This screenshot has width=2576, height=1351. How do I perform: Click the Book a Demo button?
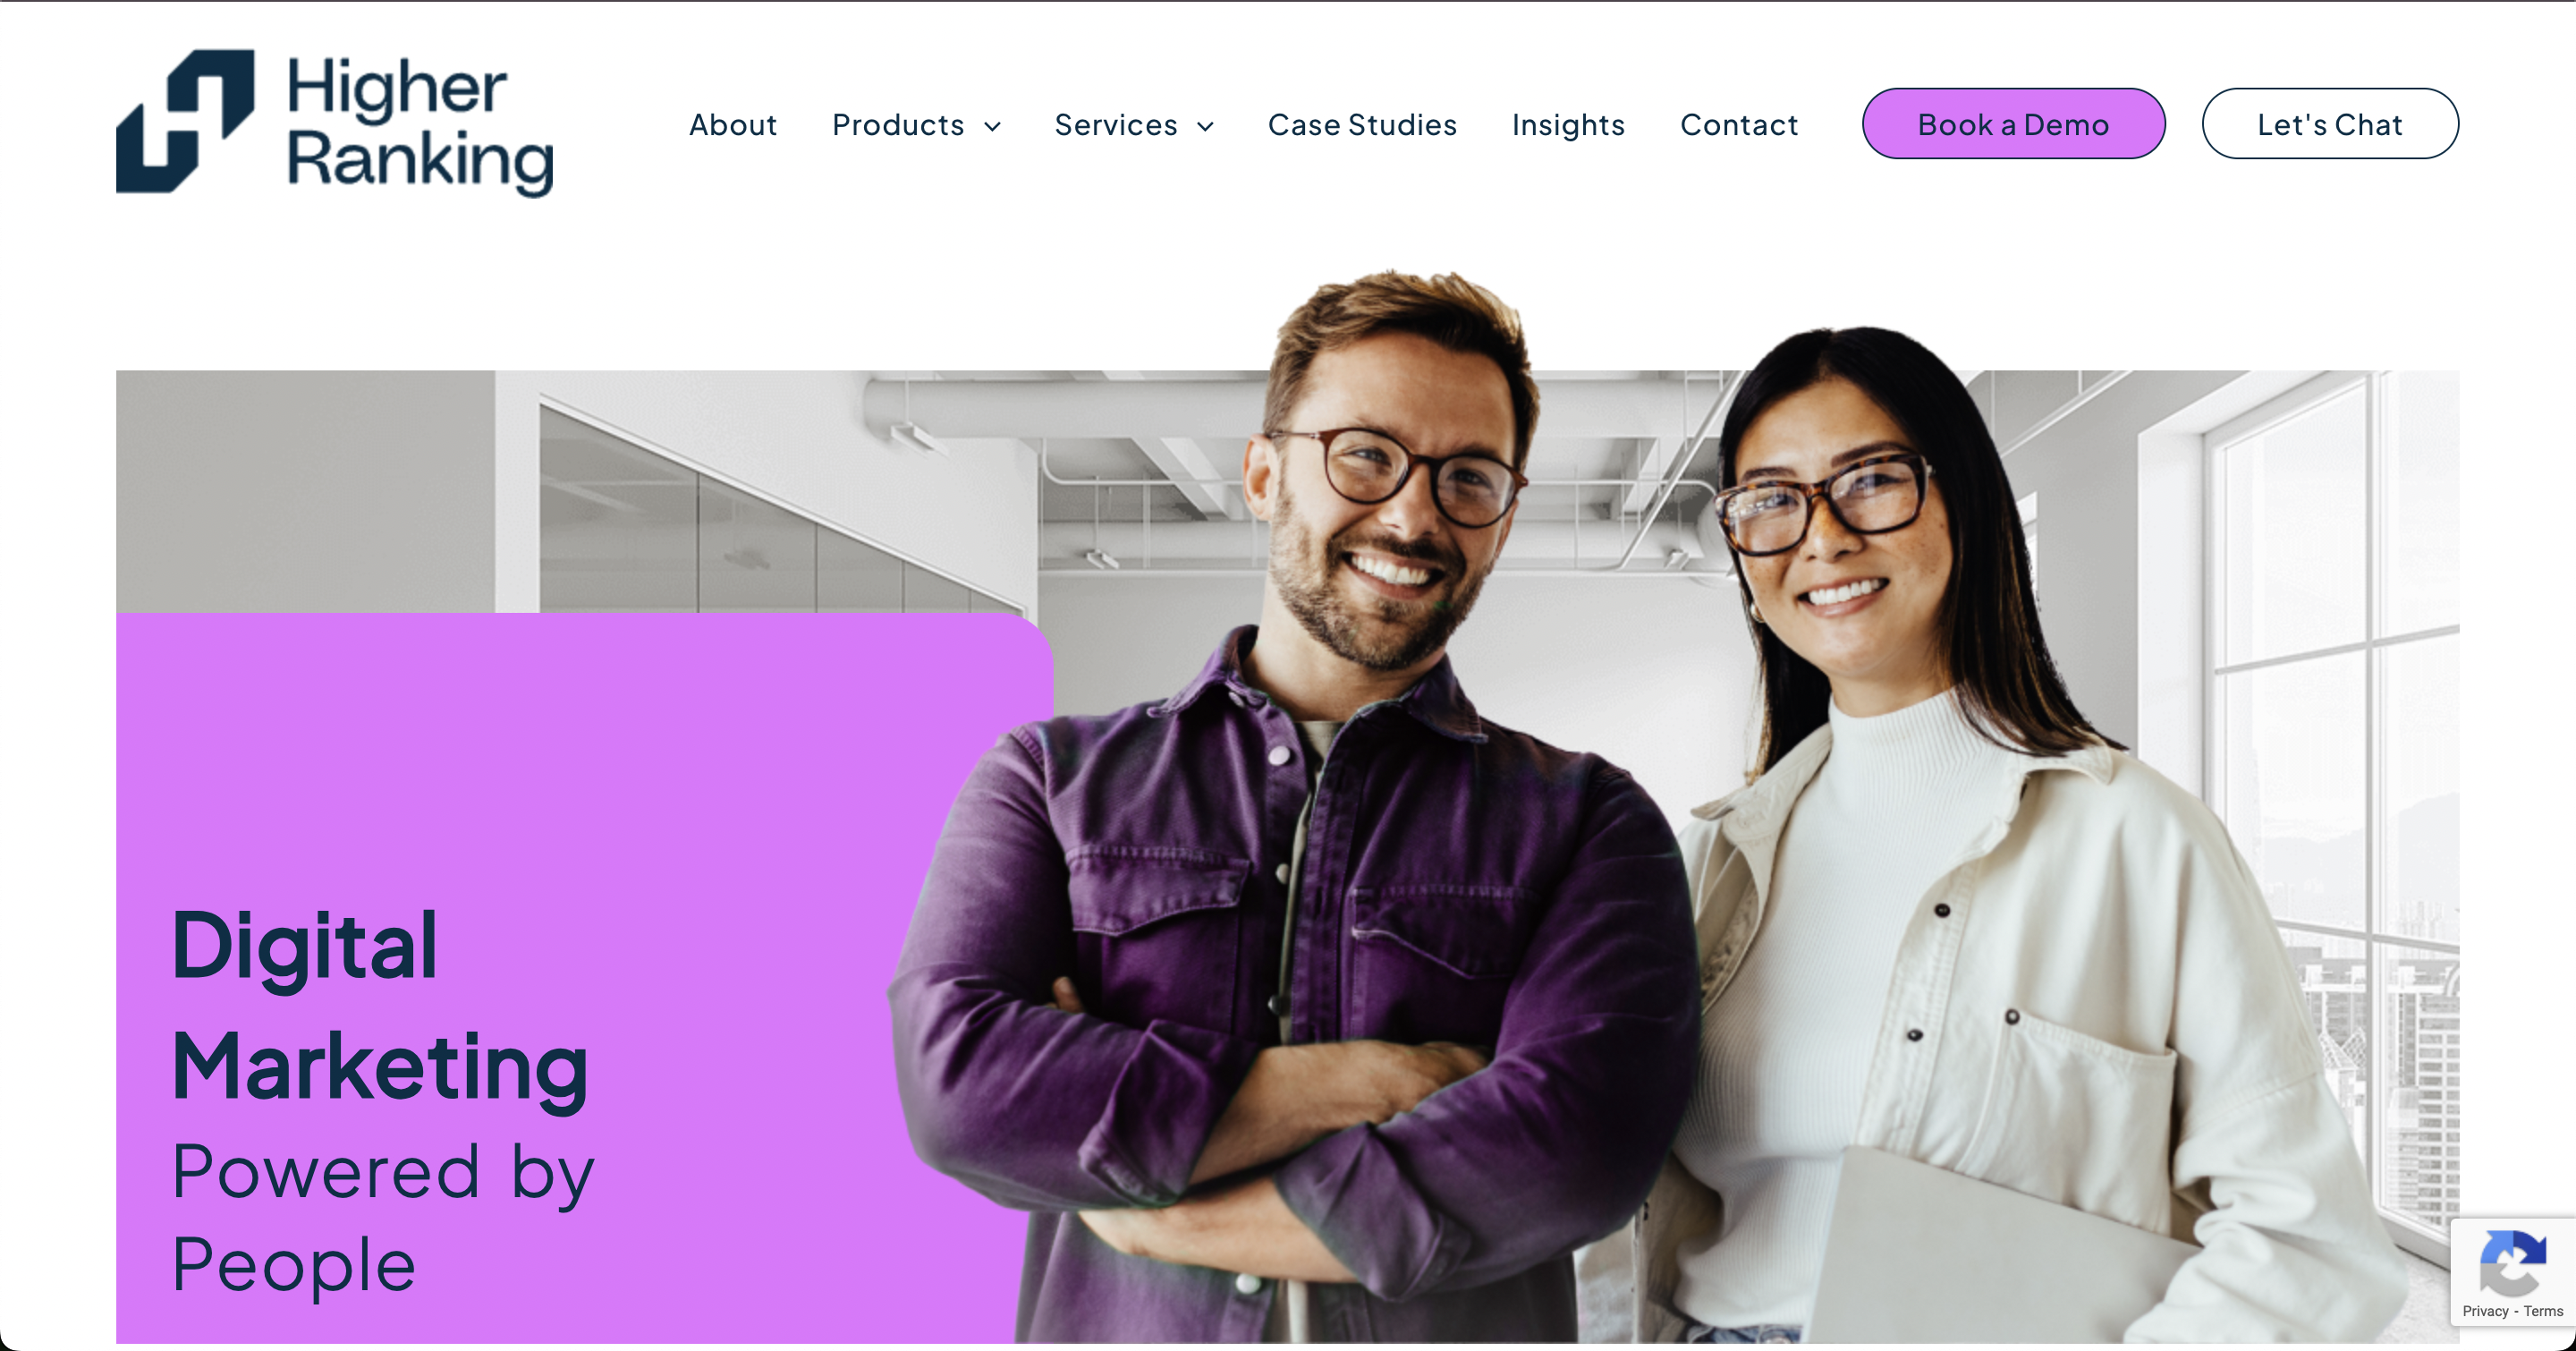coord(2013,124)
